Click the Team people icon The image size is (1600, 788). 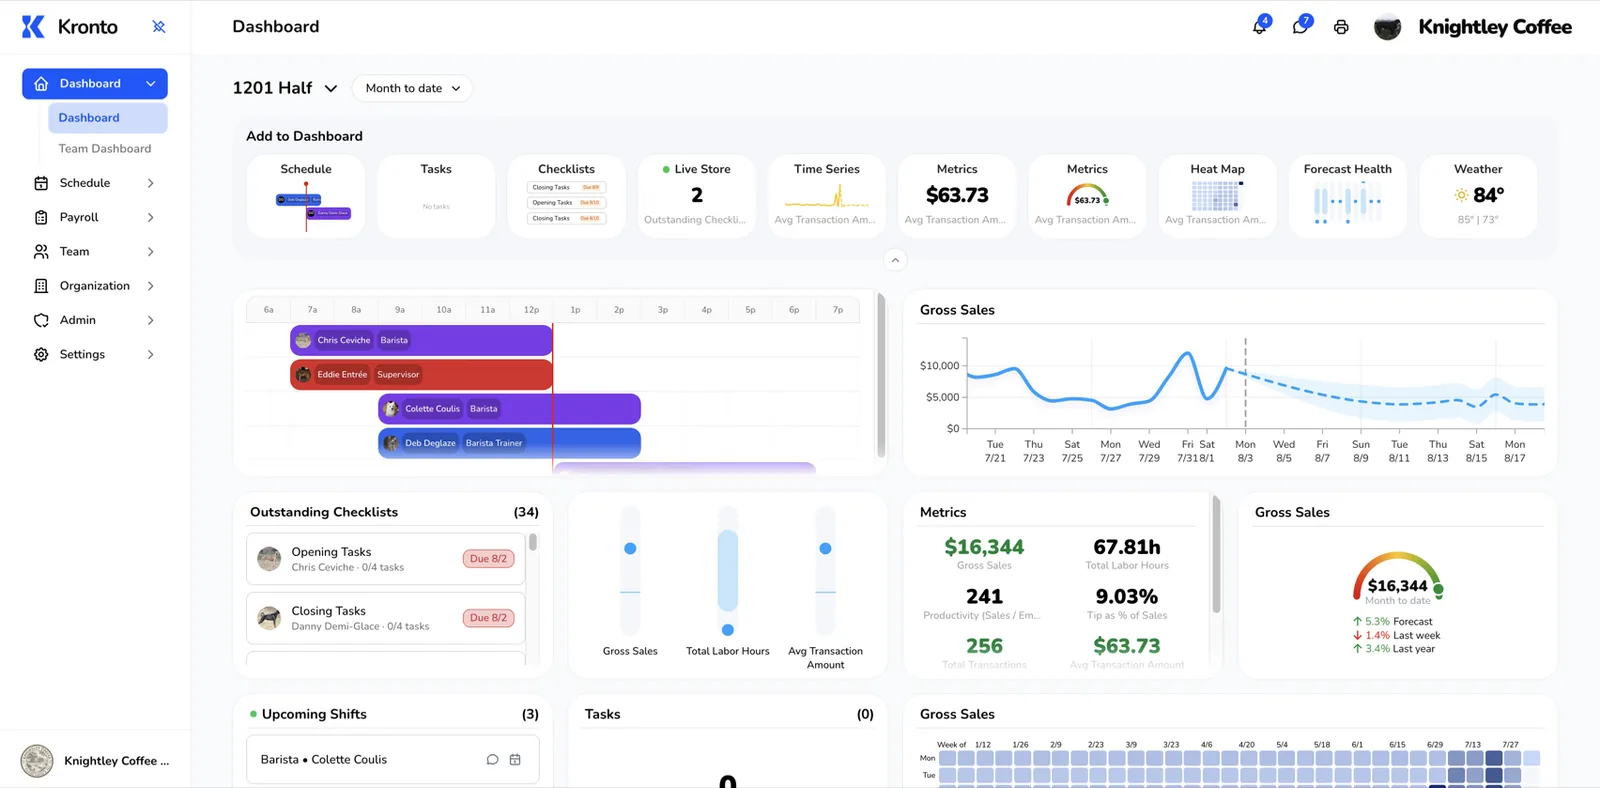[41, 251]
